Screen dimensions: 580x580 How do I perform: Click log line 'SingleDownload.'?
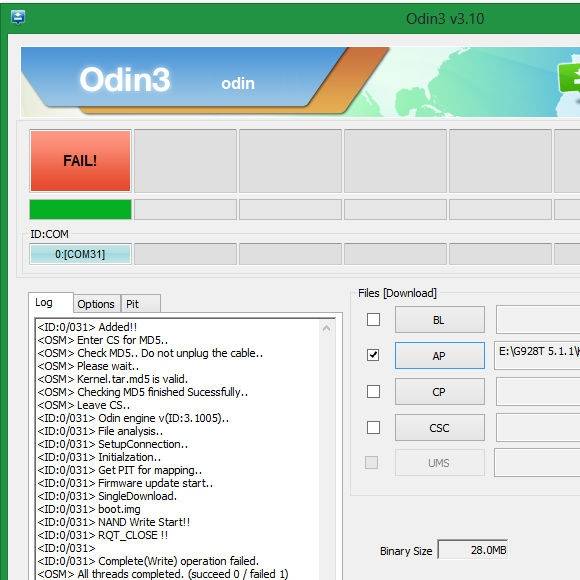(x=107, y=496)
